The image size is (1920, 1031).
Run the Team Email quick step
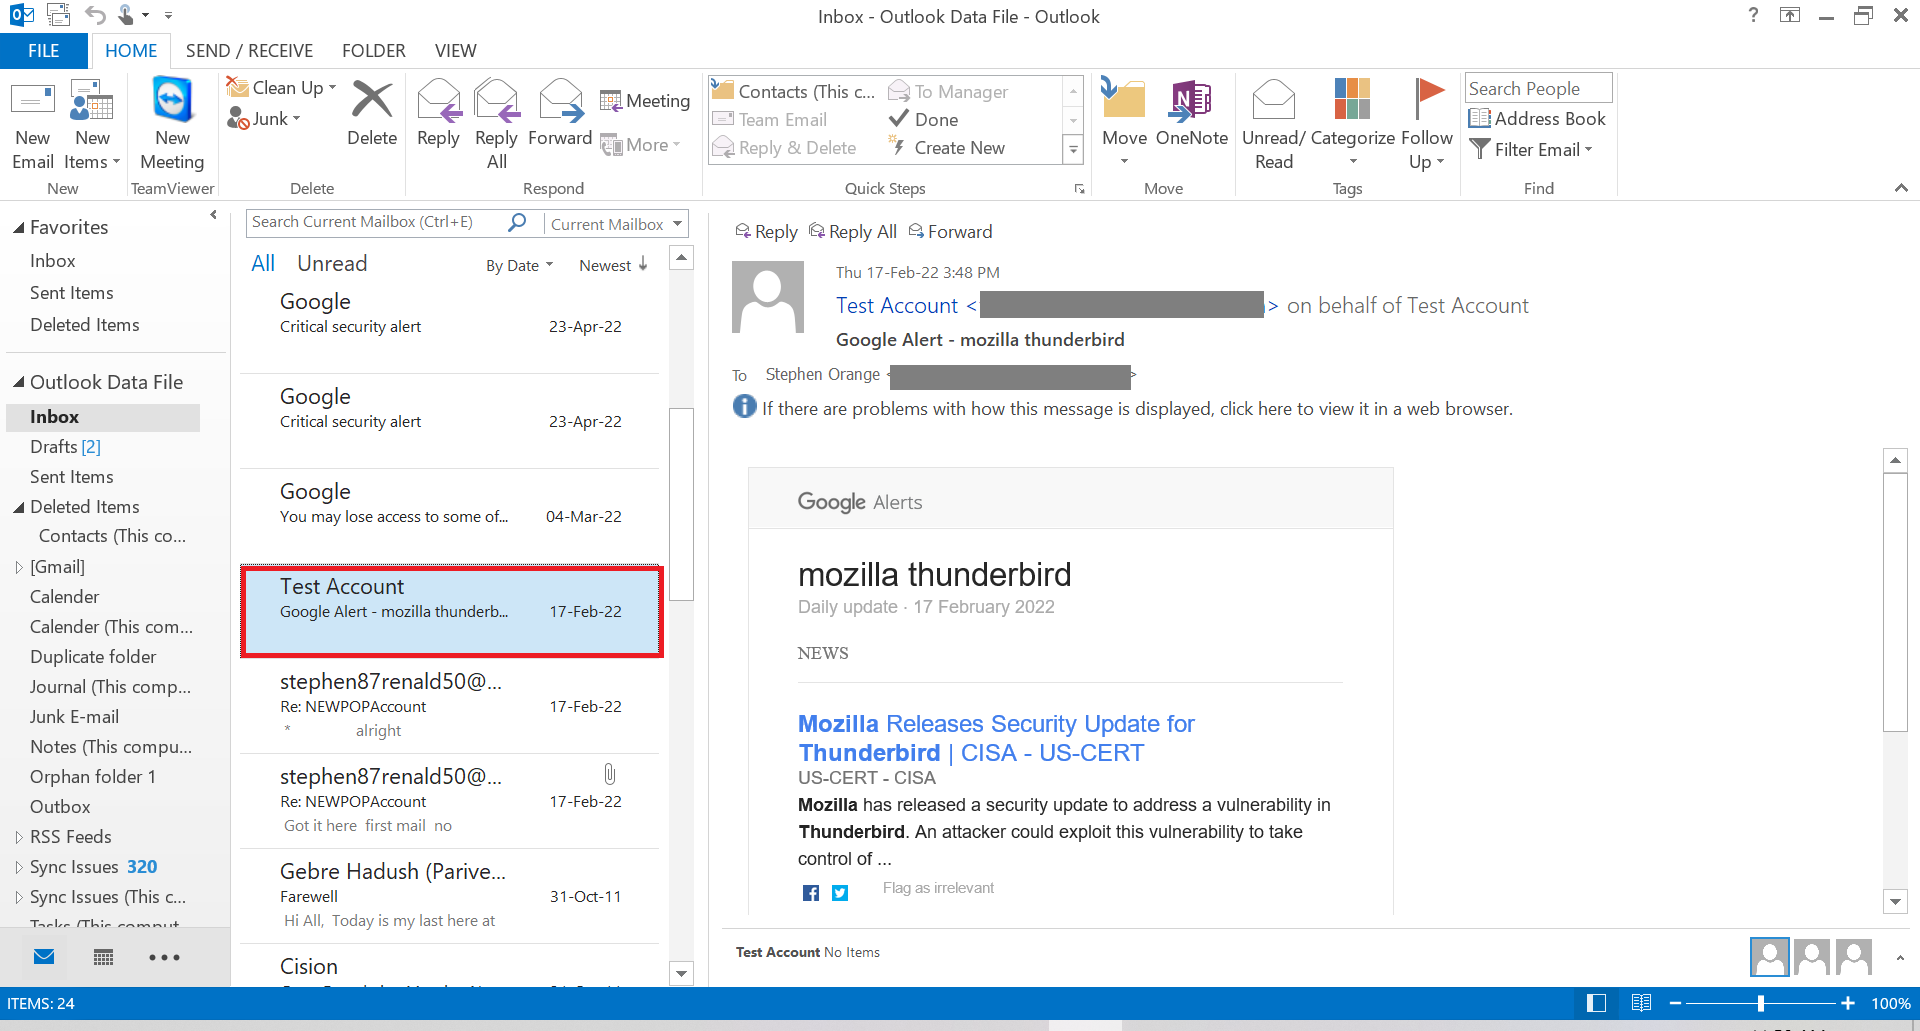770,120
